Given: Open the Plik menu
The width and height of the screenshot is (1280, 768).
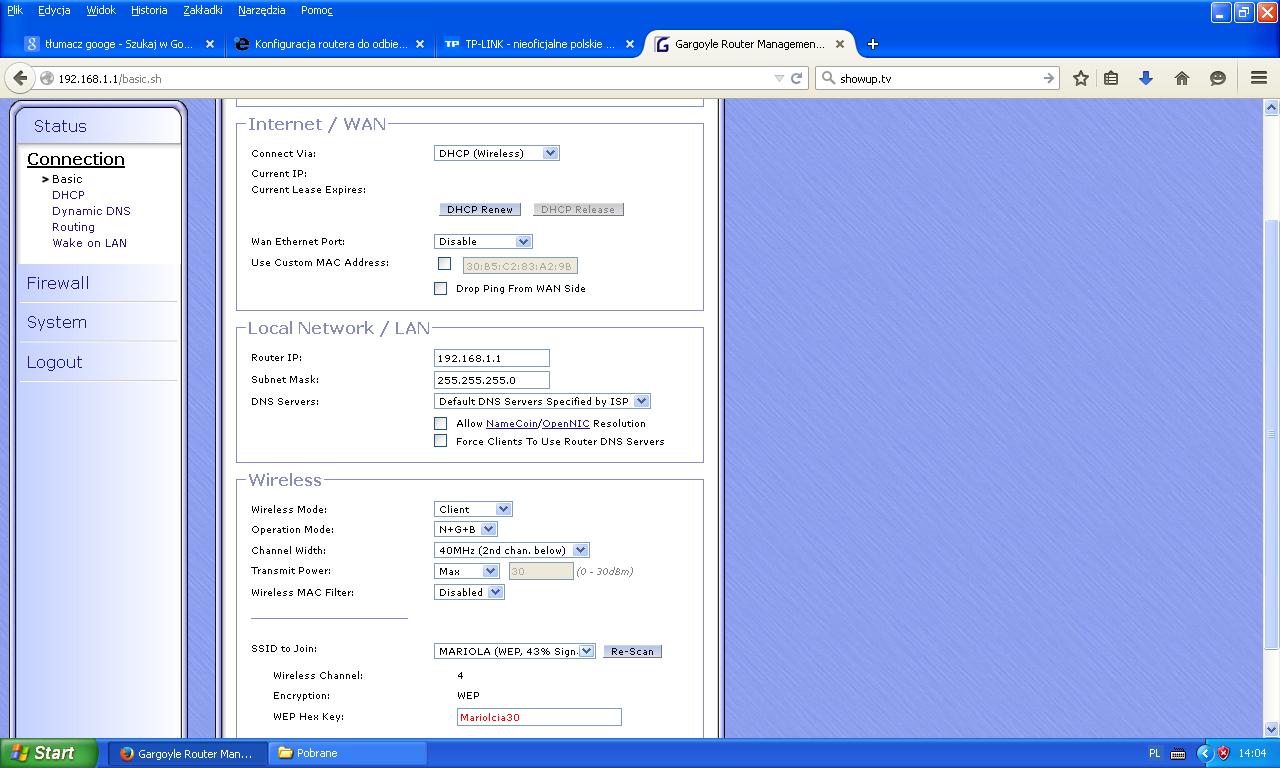Looking at the screenshot, I should click(x=15, y=10).
